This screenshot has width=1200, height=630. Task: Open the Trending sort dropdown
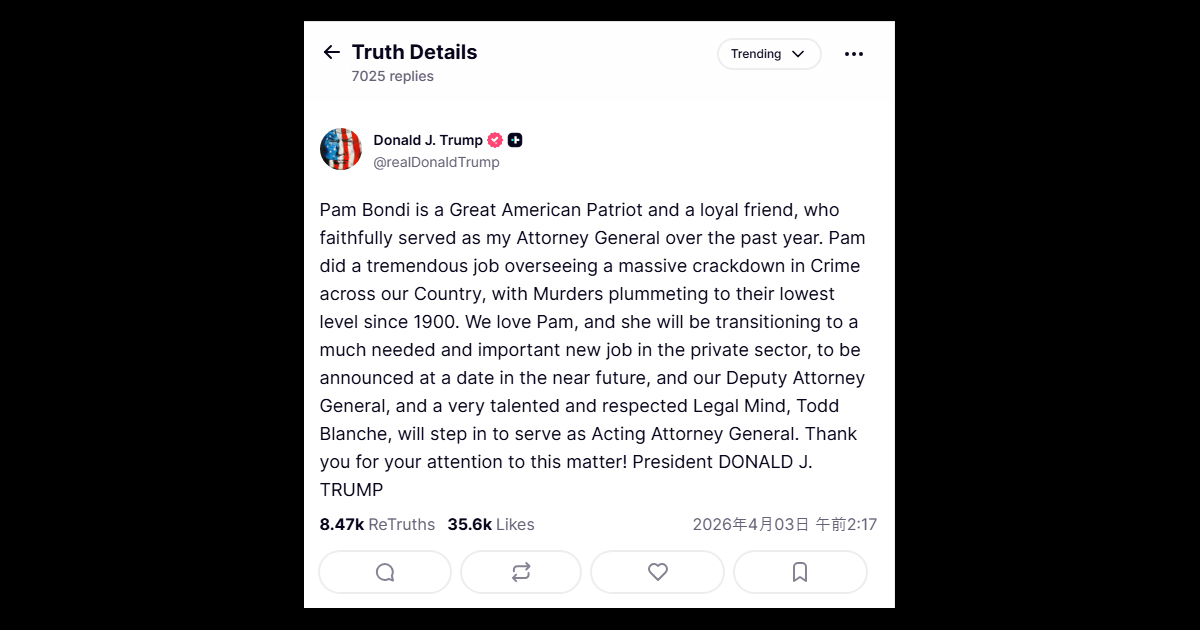click(768, 54)
